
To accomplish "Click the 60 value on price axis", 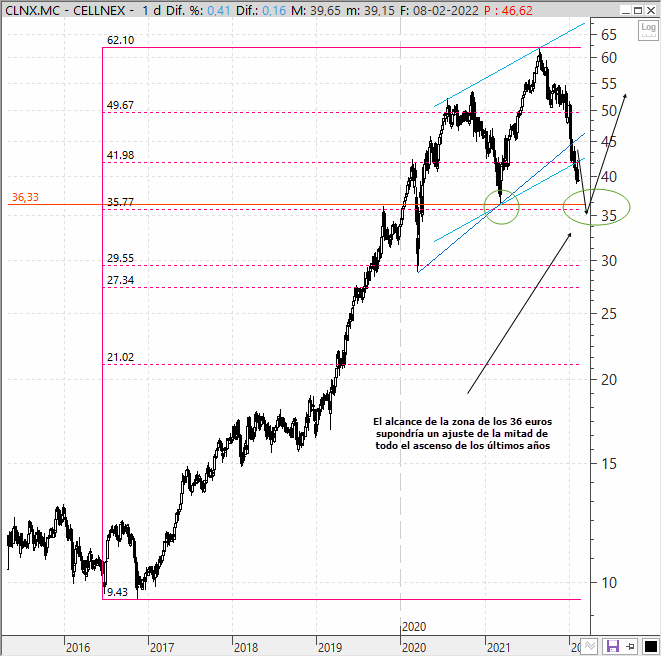I will tap(609, 58).
